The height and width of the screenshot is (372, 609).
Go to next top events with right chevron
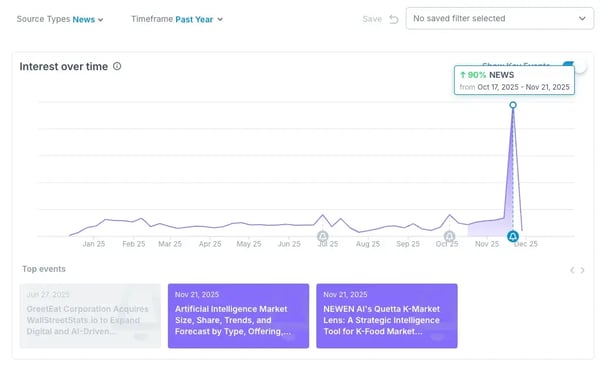click(582, 270)
